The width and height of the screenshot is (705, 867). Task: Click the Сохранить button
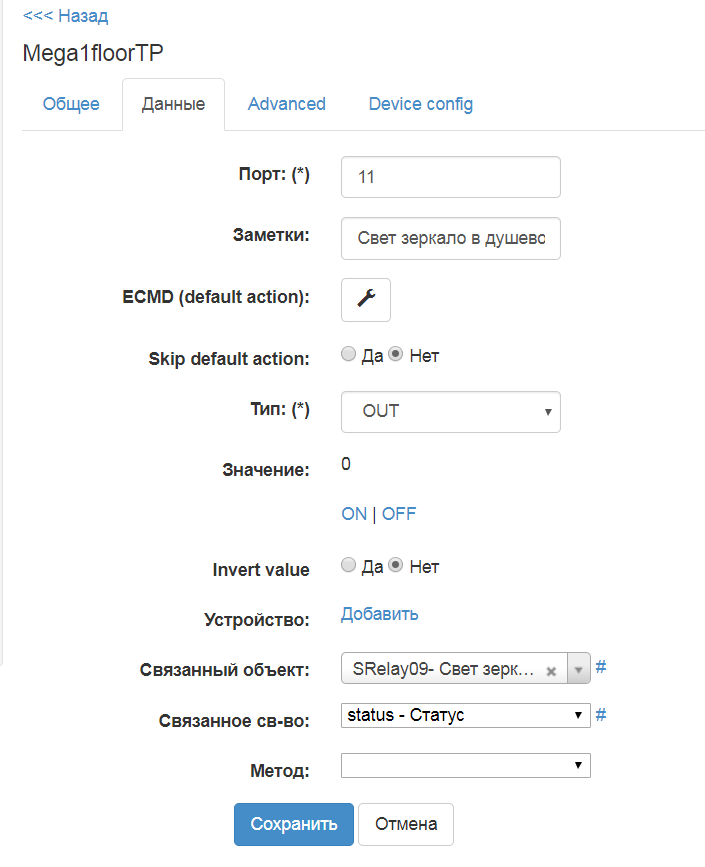coord(294,824)
